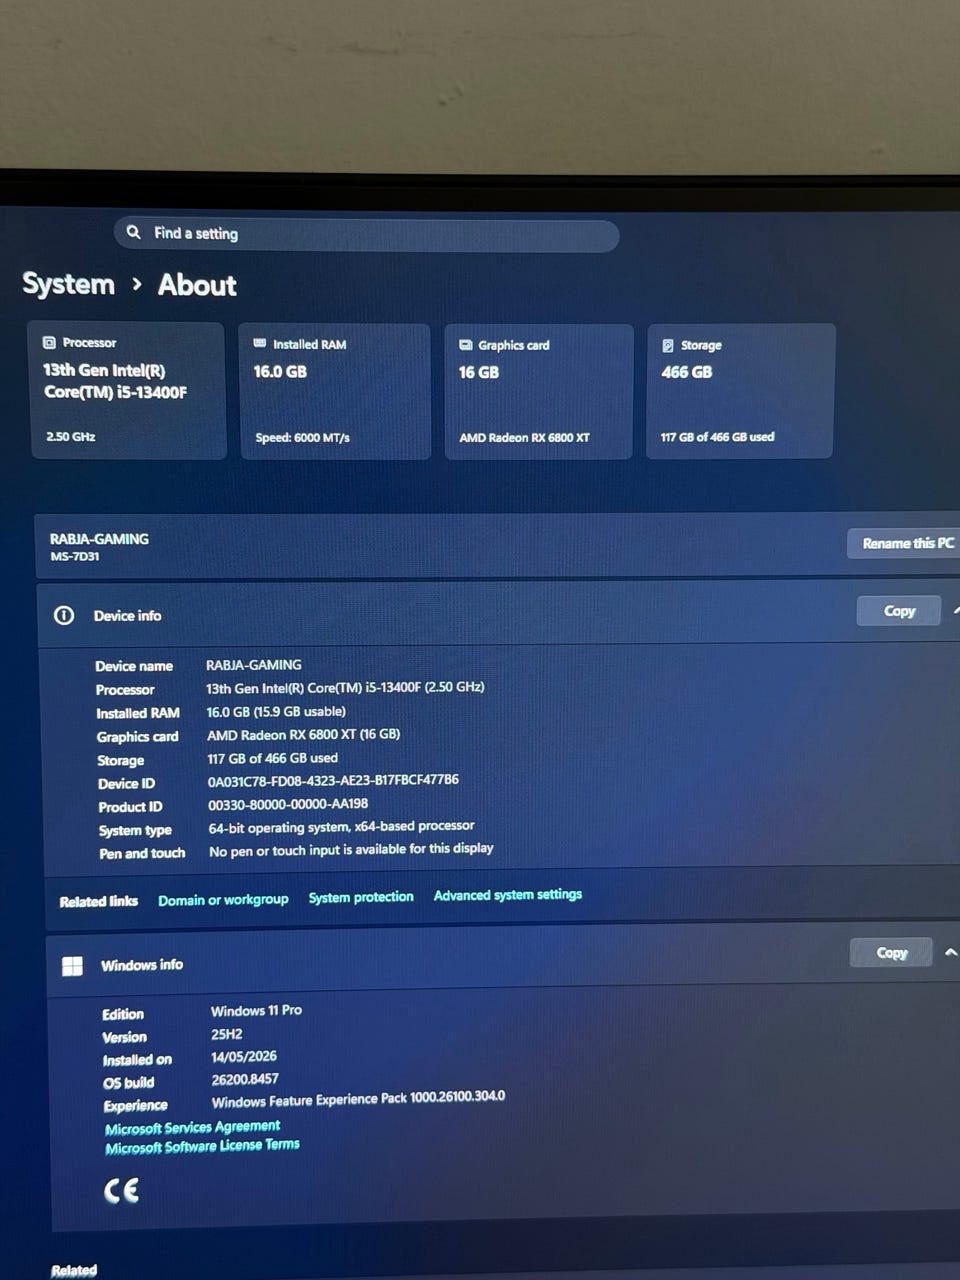Select the Product ID value 00330-80000-00000-AA198
Viewport: 960px width, 1280px height.
point(288,804)
